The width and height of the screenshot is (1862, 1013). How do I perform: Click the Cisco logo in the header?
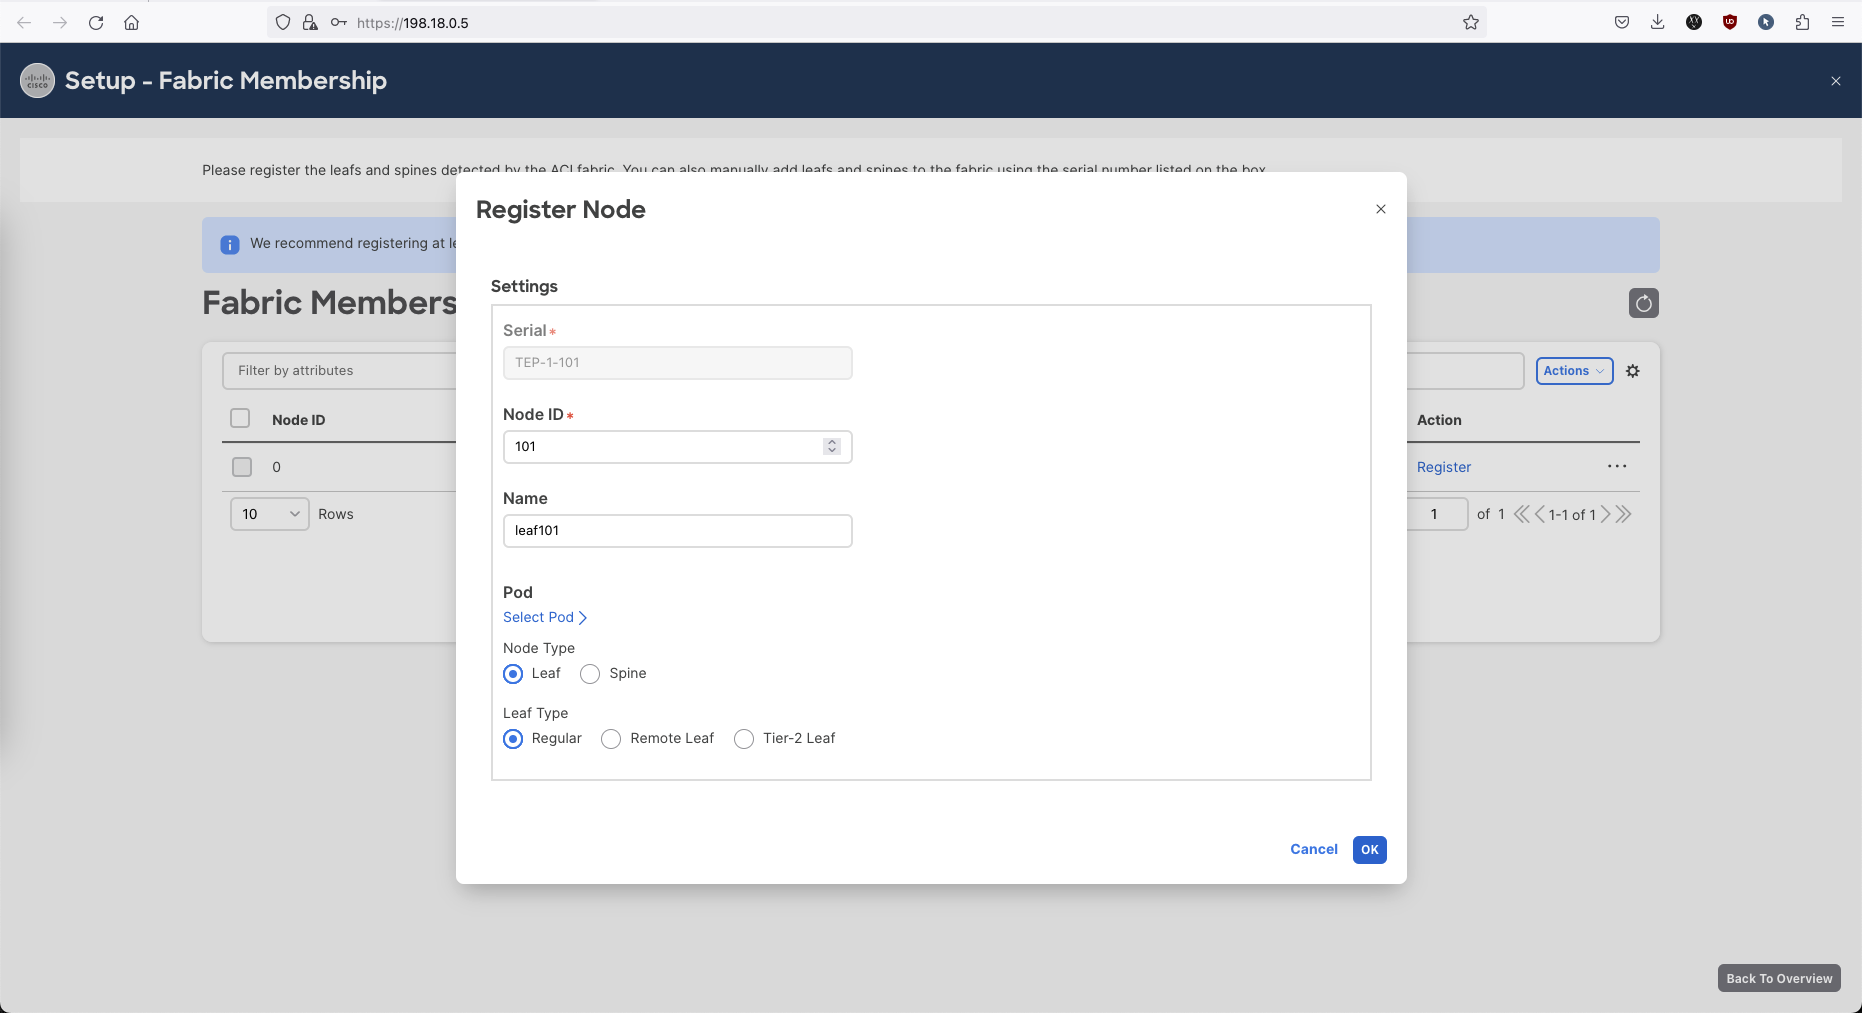point(38,81)
